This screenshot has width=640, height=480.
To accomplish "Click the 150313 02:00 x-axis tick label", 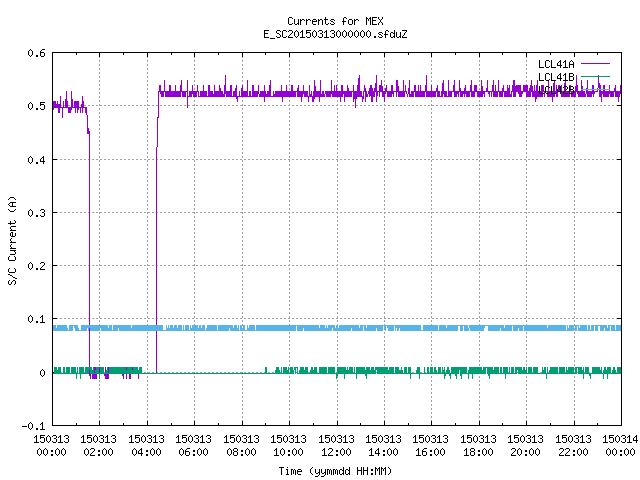I will coord(98,446).
